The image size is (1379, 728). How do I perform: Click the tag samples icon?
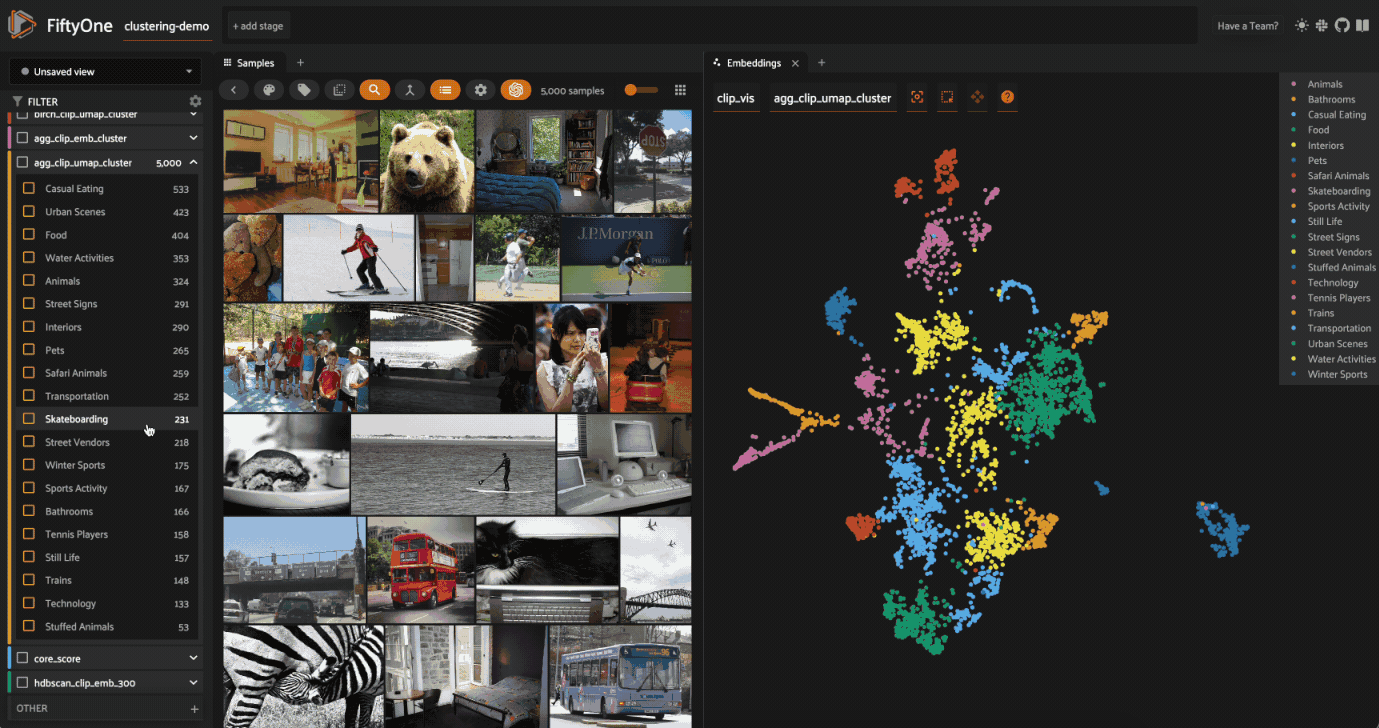click(x=304, y=90)
